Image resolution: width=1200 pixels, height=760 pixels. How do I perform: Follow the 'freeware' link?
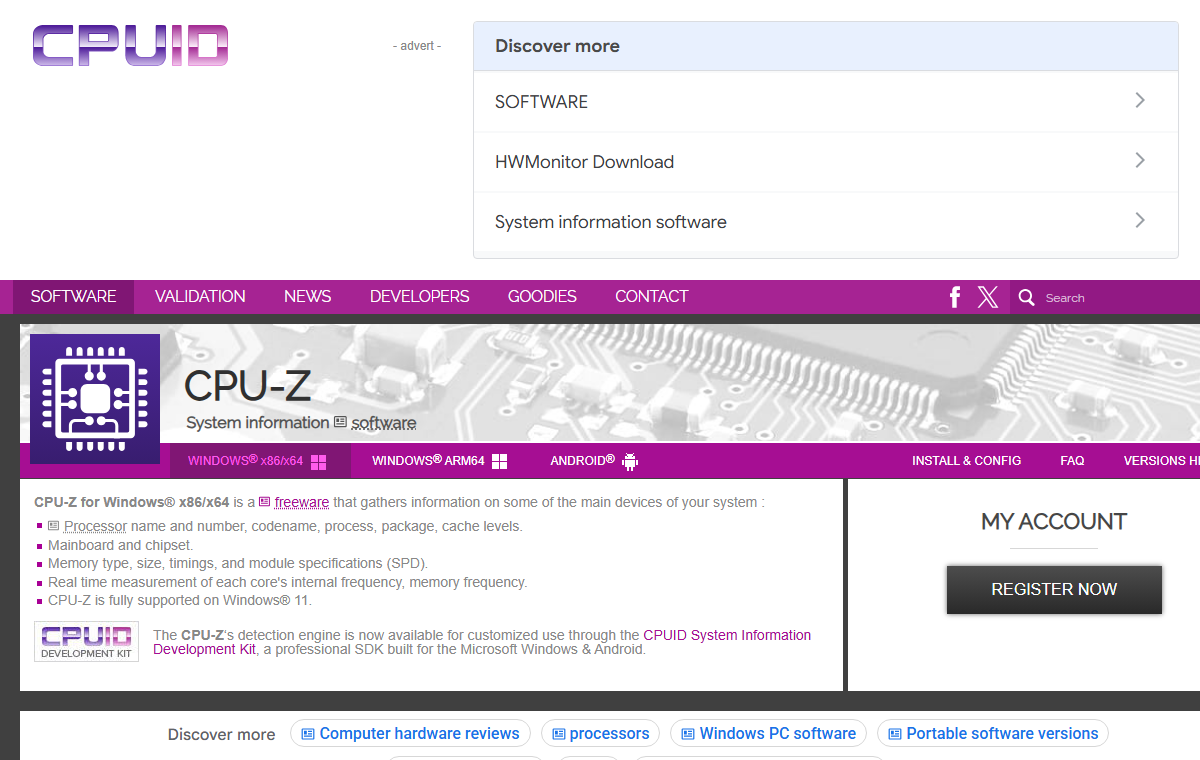click(302, 503)
